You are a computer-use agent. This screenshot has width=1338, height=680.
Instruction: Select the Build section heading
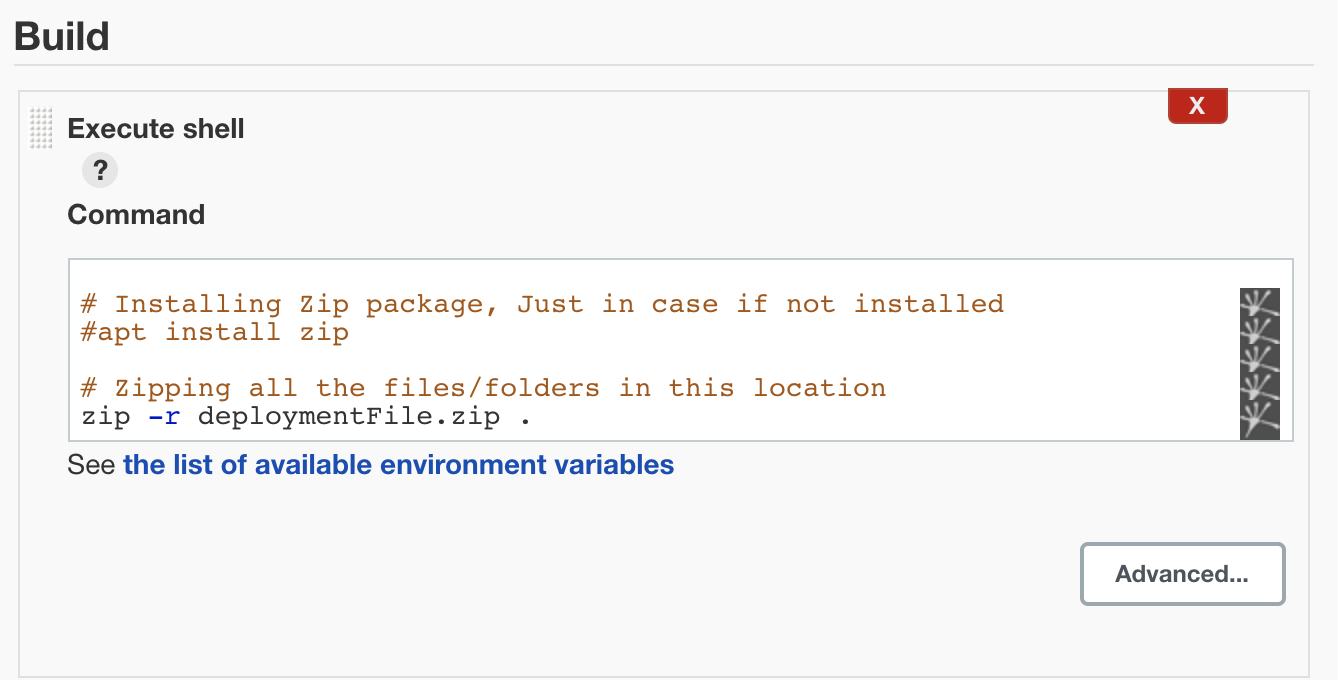click(62, 36)
